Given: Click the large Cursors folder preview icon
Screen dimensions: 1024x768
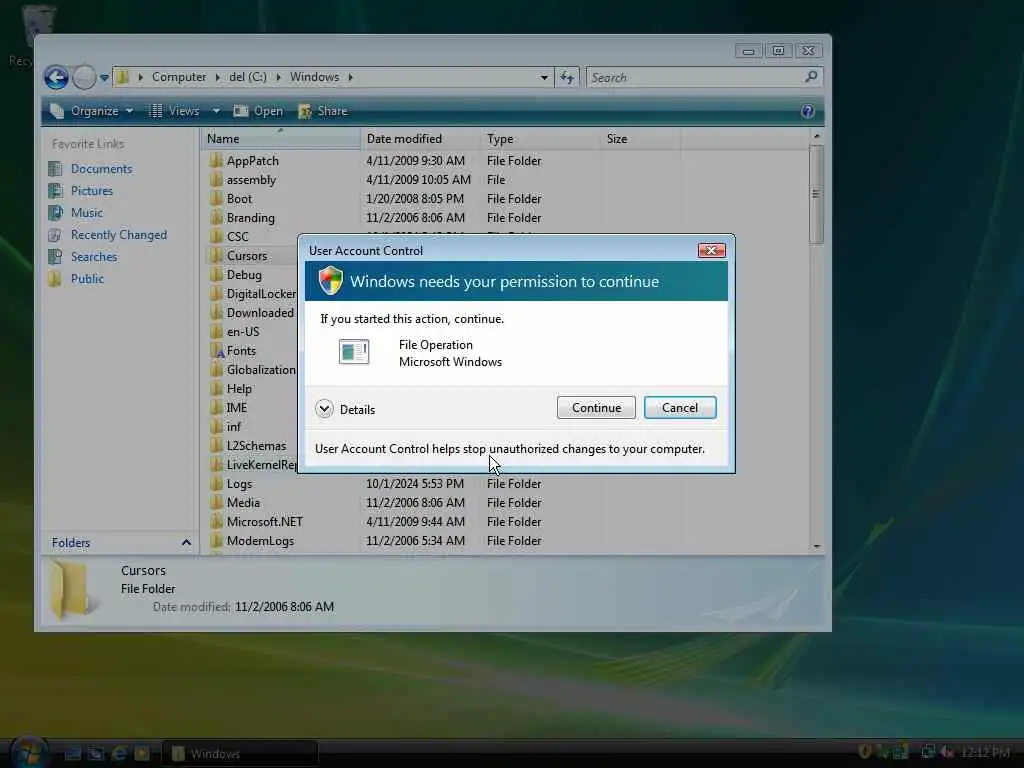Looking at the screenshot, I should (x=71, y=589).
